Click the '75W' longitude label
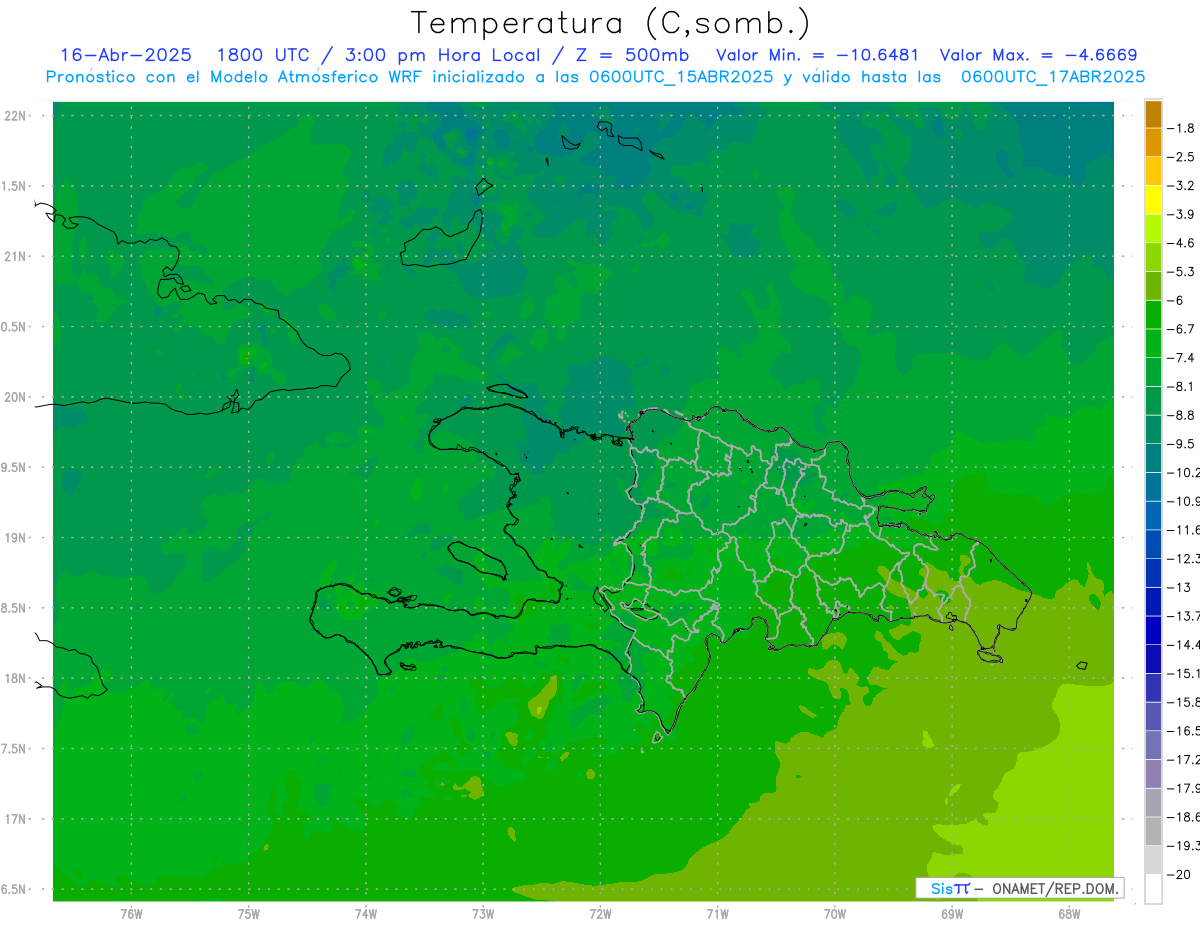The height and width of the screenshot is (927, 1200). tap(249, 913)
